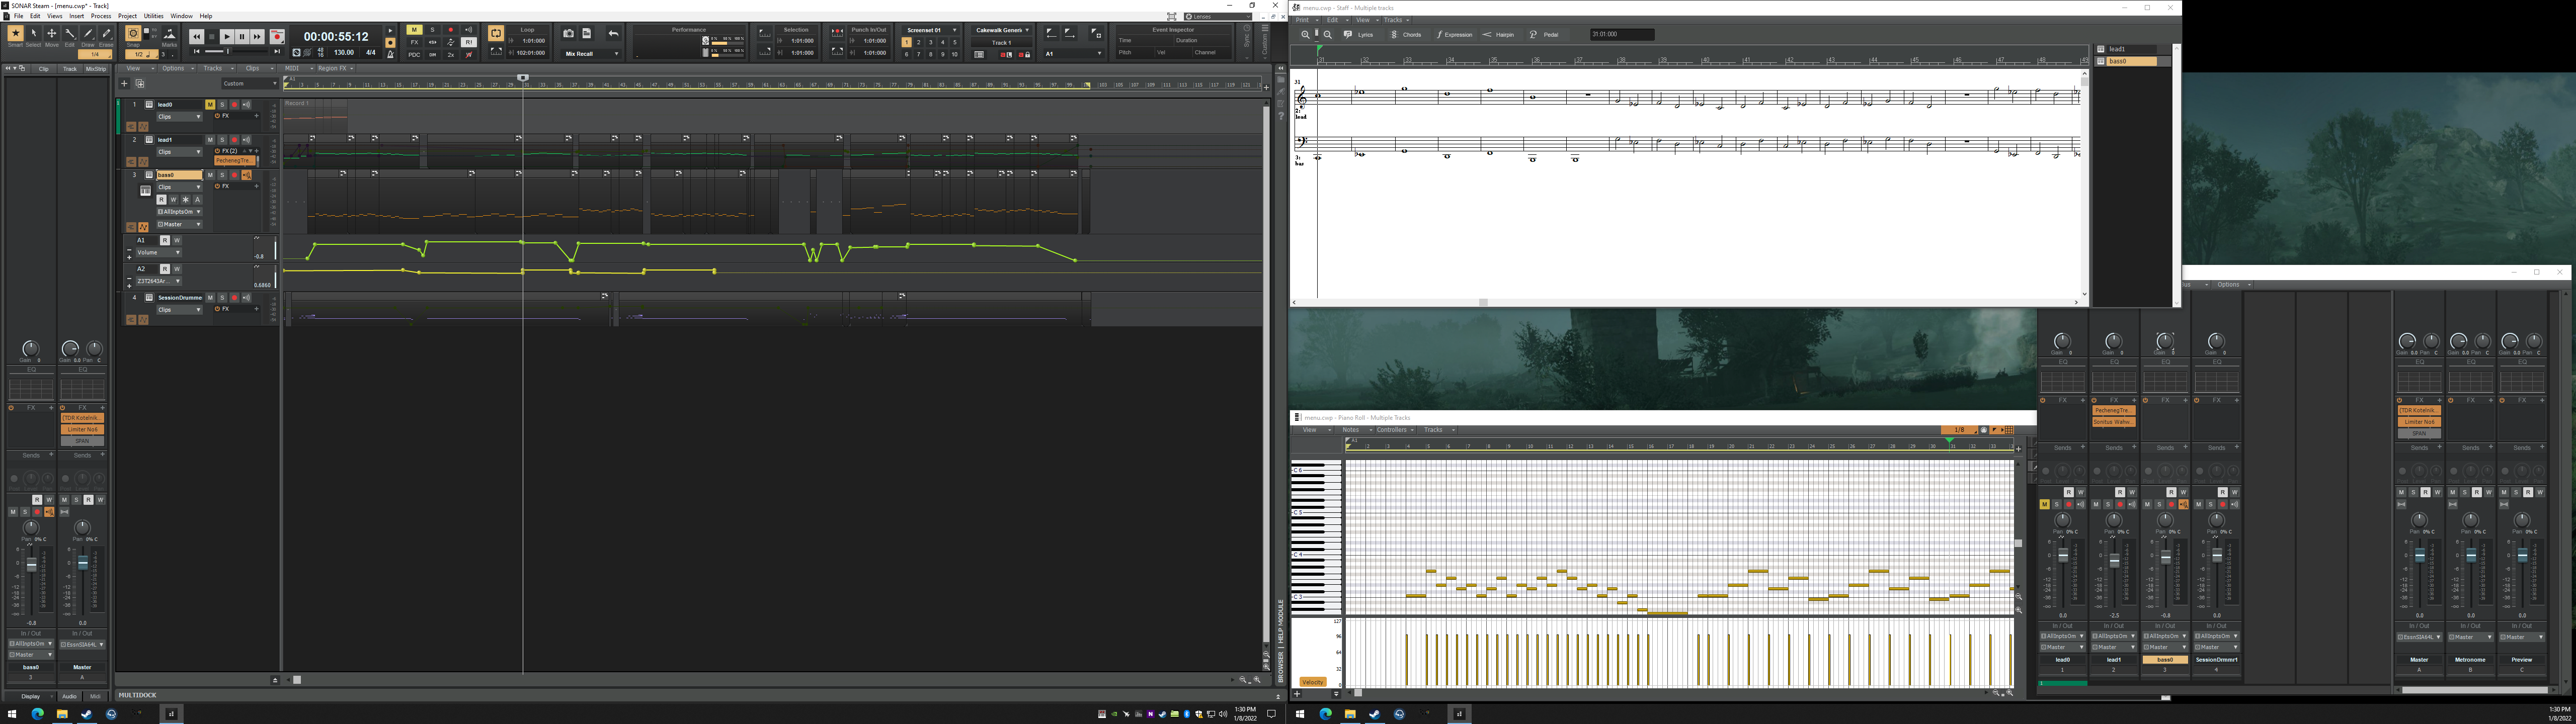Select the bass0 track name field

(179, 175)
